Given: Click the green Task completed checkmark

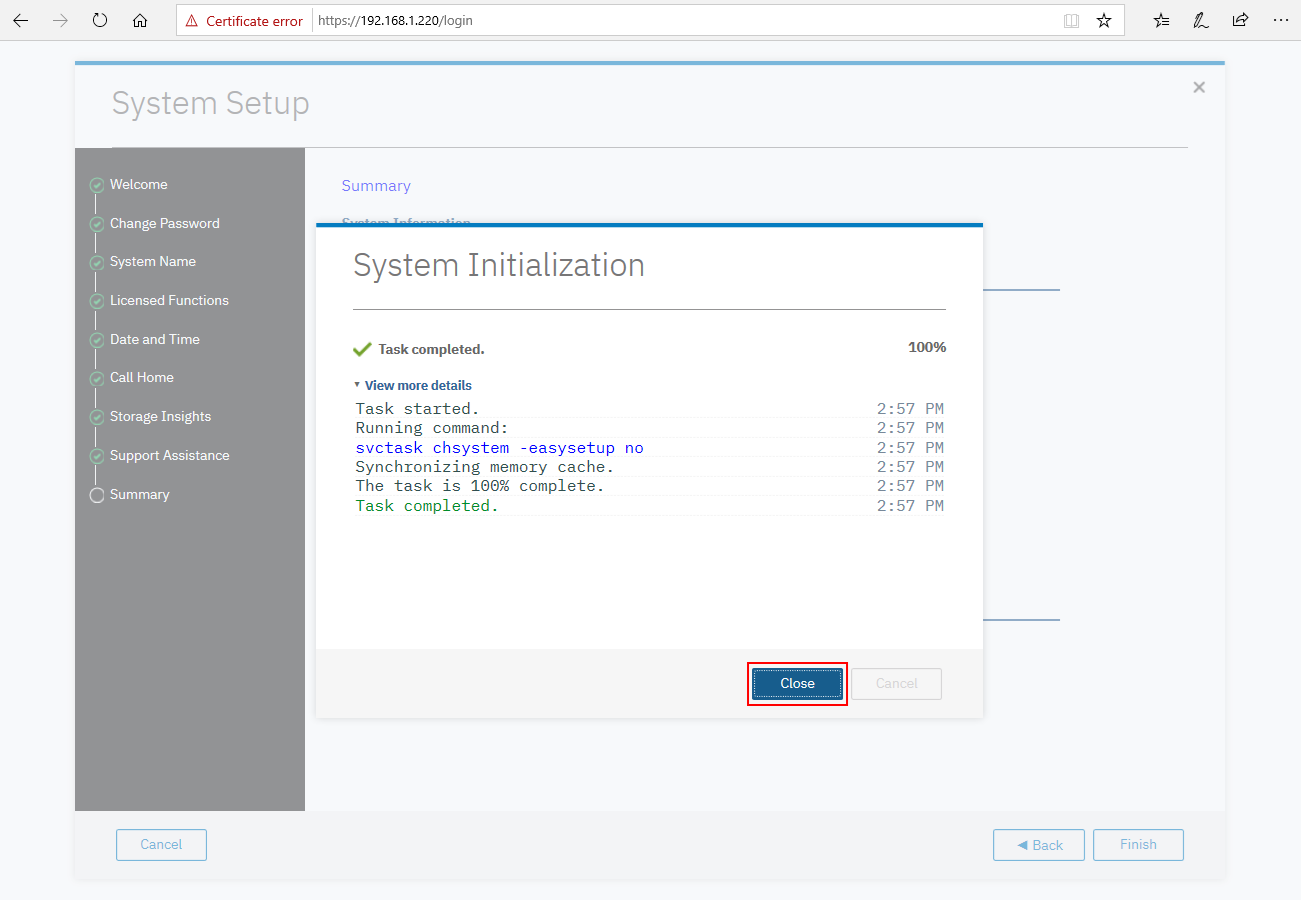Looking at the screenshot, I should click(x=362, y=349).
